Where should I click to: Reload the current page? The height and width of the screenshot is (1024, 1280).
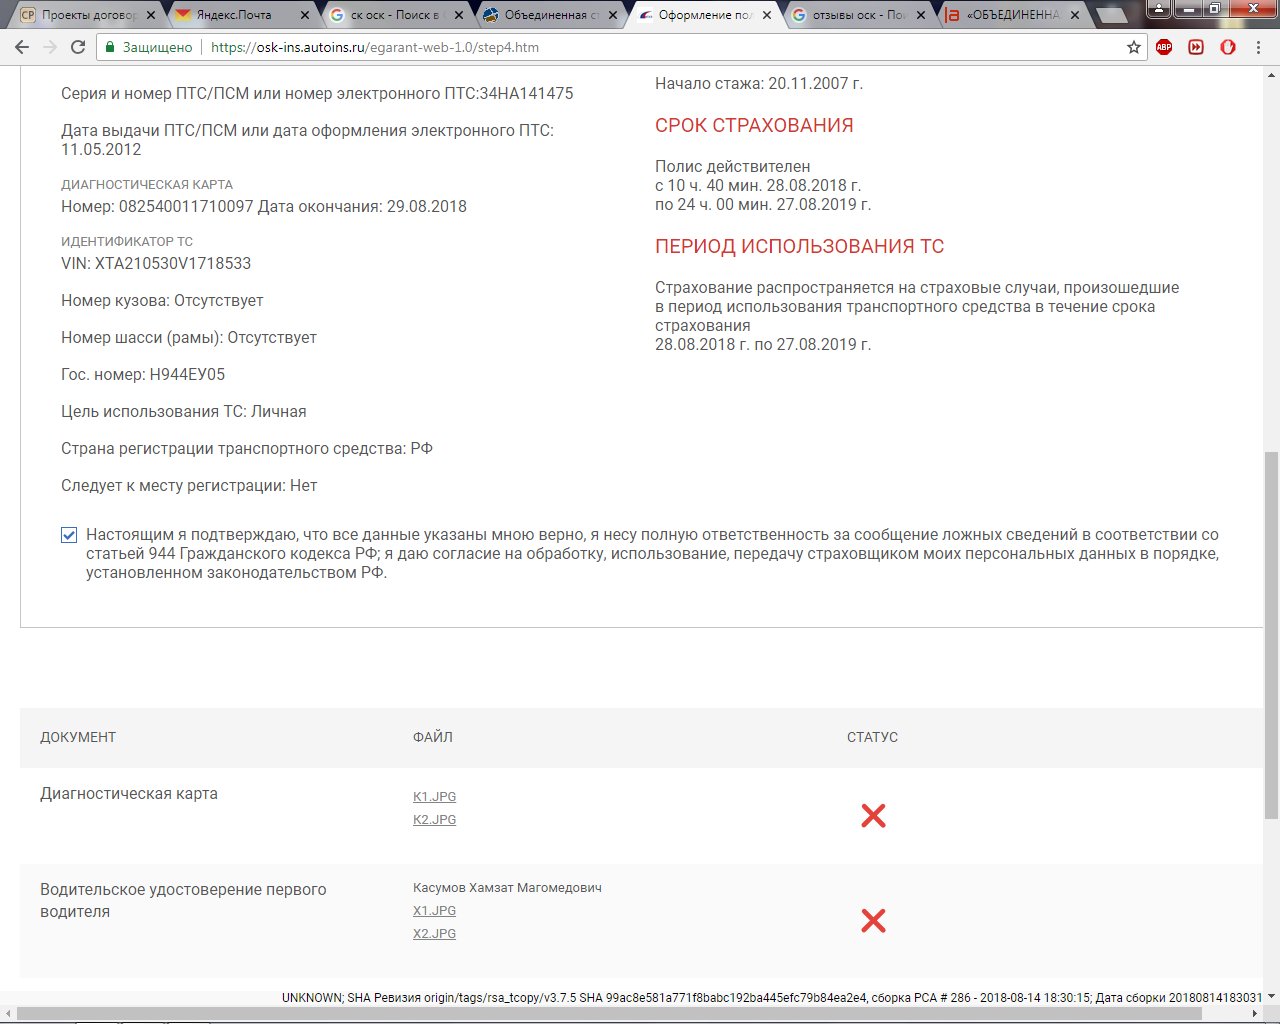(78, 47)
